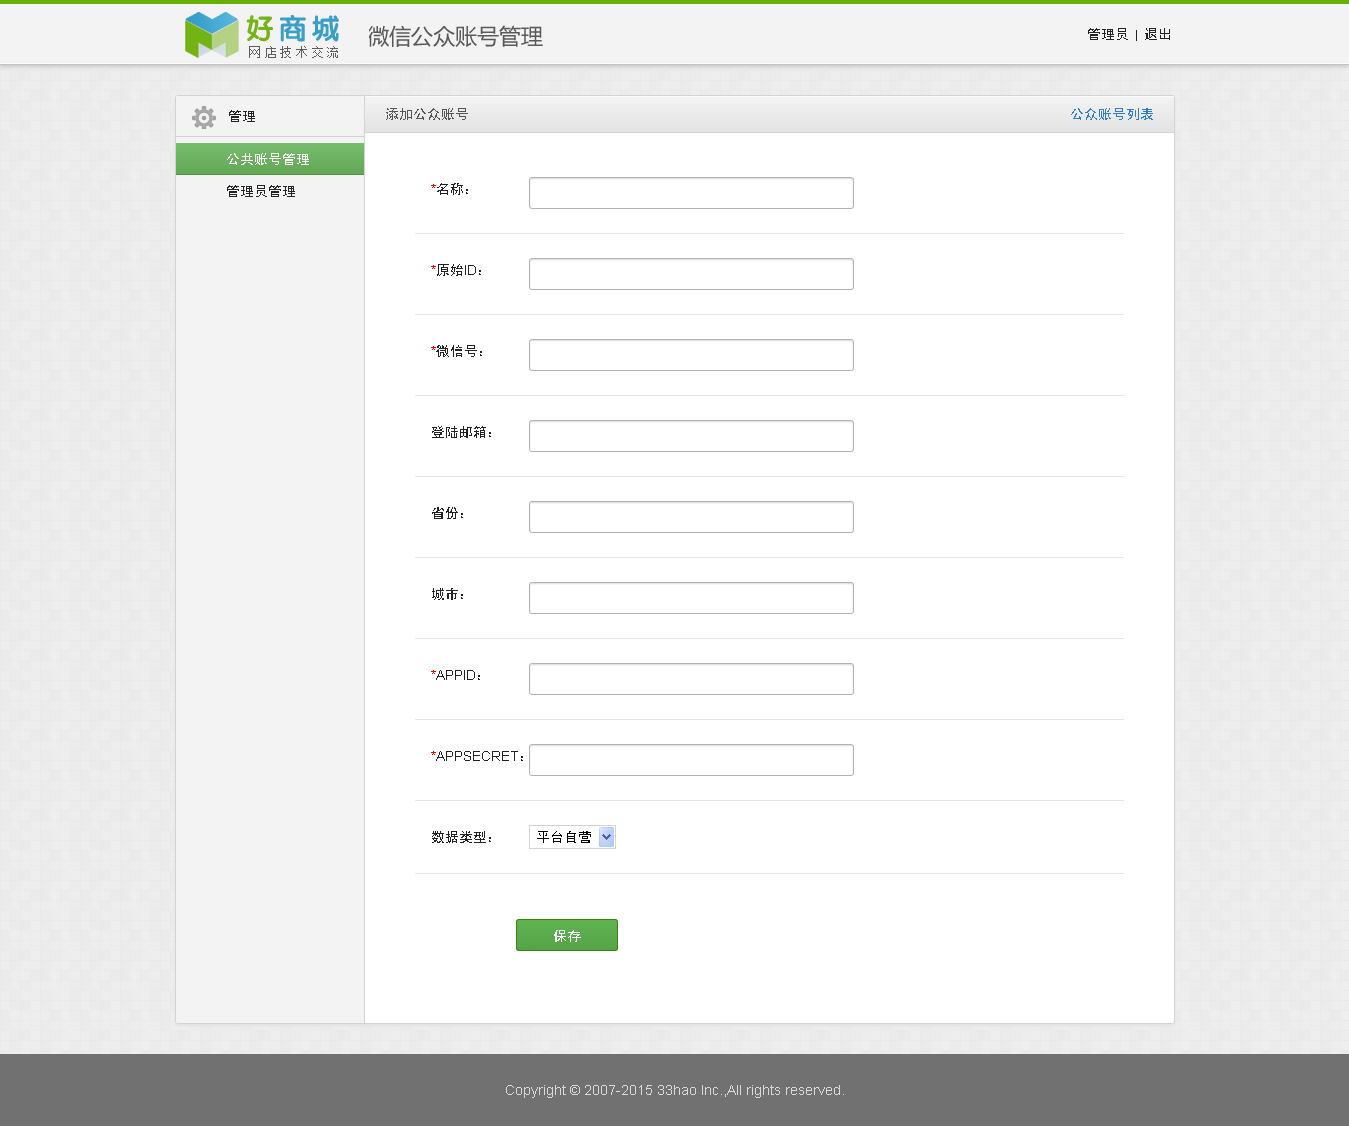
Task: Focus the 微信号 input field
Action: click(x=691, y=355)
